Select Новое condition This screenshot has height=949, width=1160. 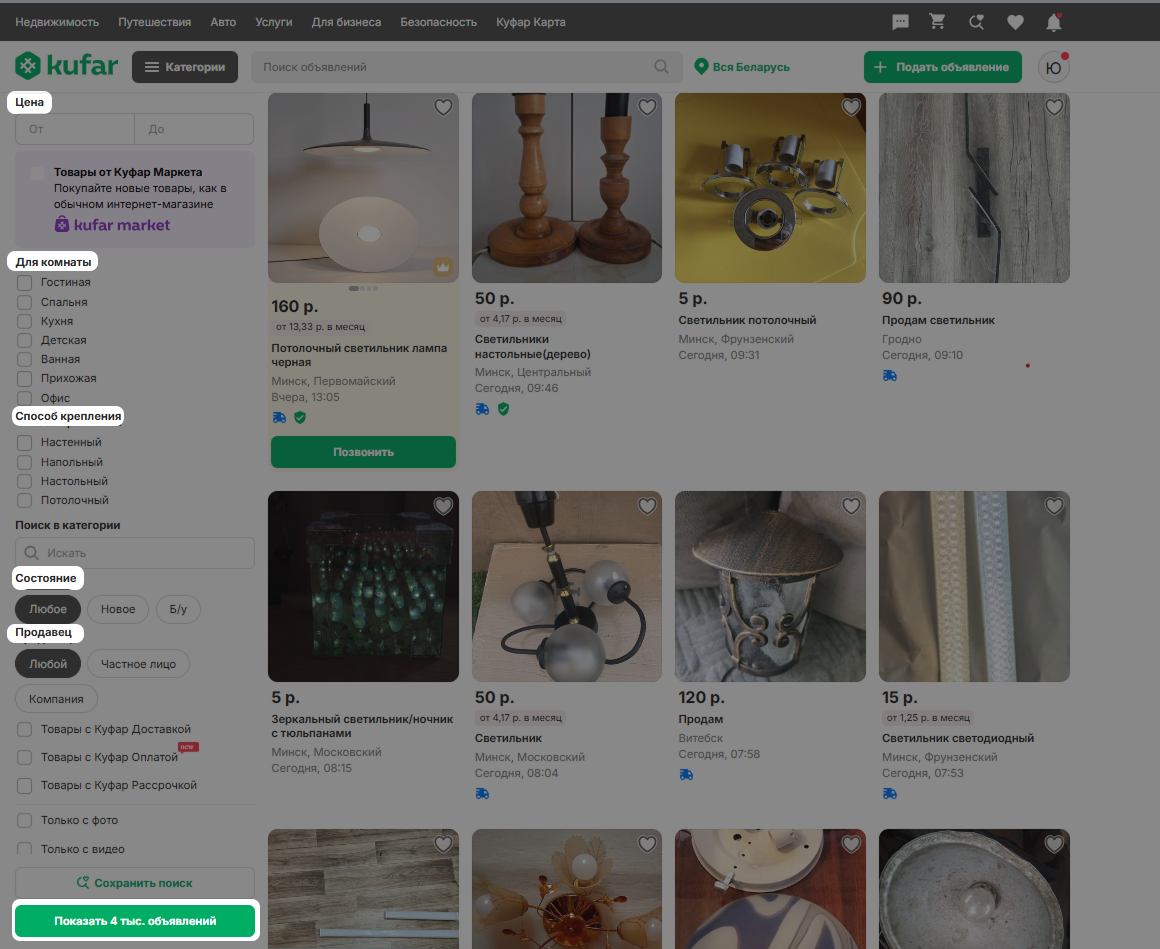point(118,609)
